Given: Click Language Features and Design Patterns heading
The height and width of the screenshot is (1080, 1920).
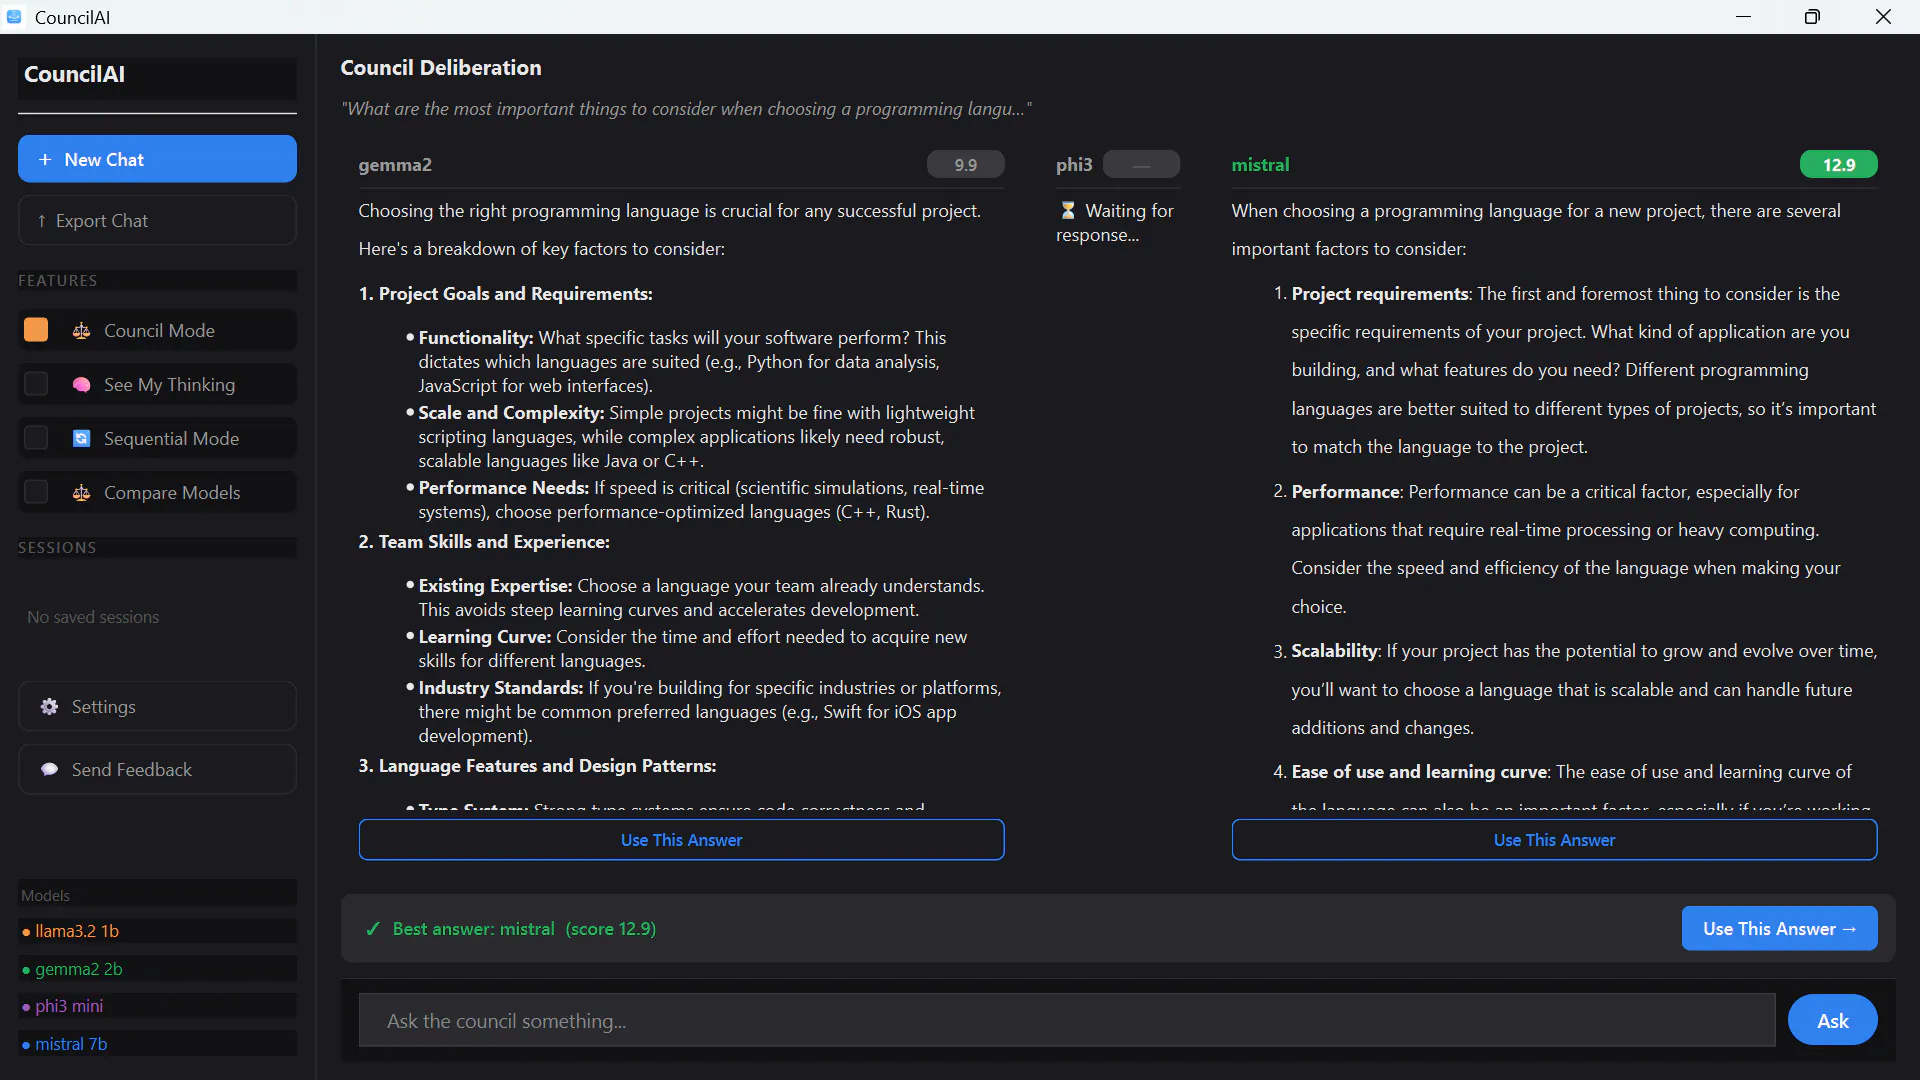Looking at the screenshot, I should click(x=537, y=766).
